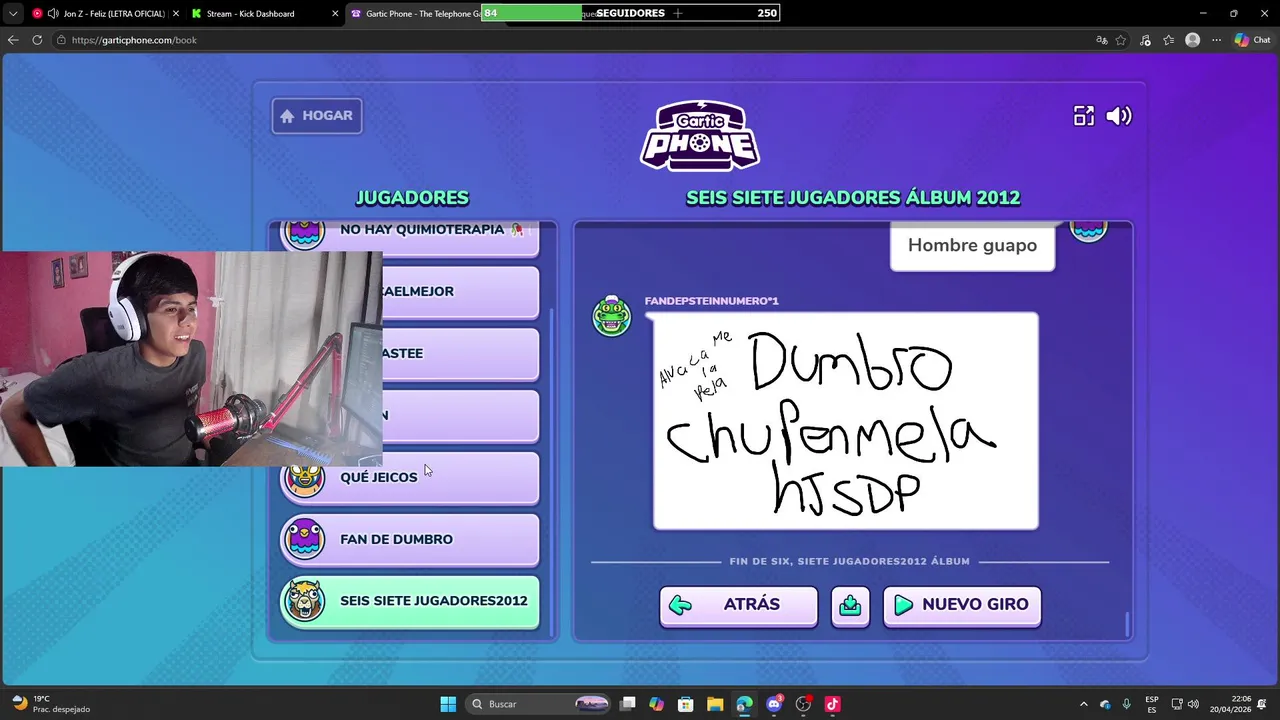Open the browser tab list dropdown
The image size is (1280, 720).
coord(12,14)
